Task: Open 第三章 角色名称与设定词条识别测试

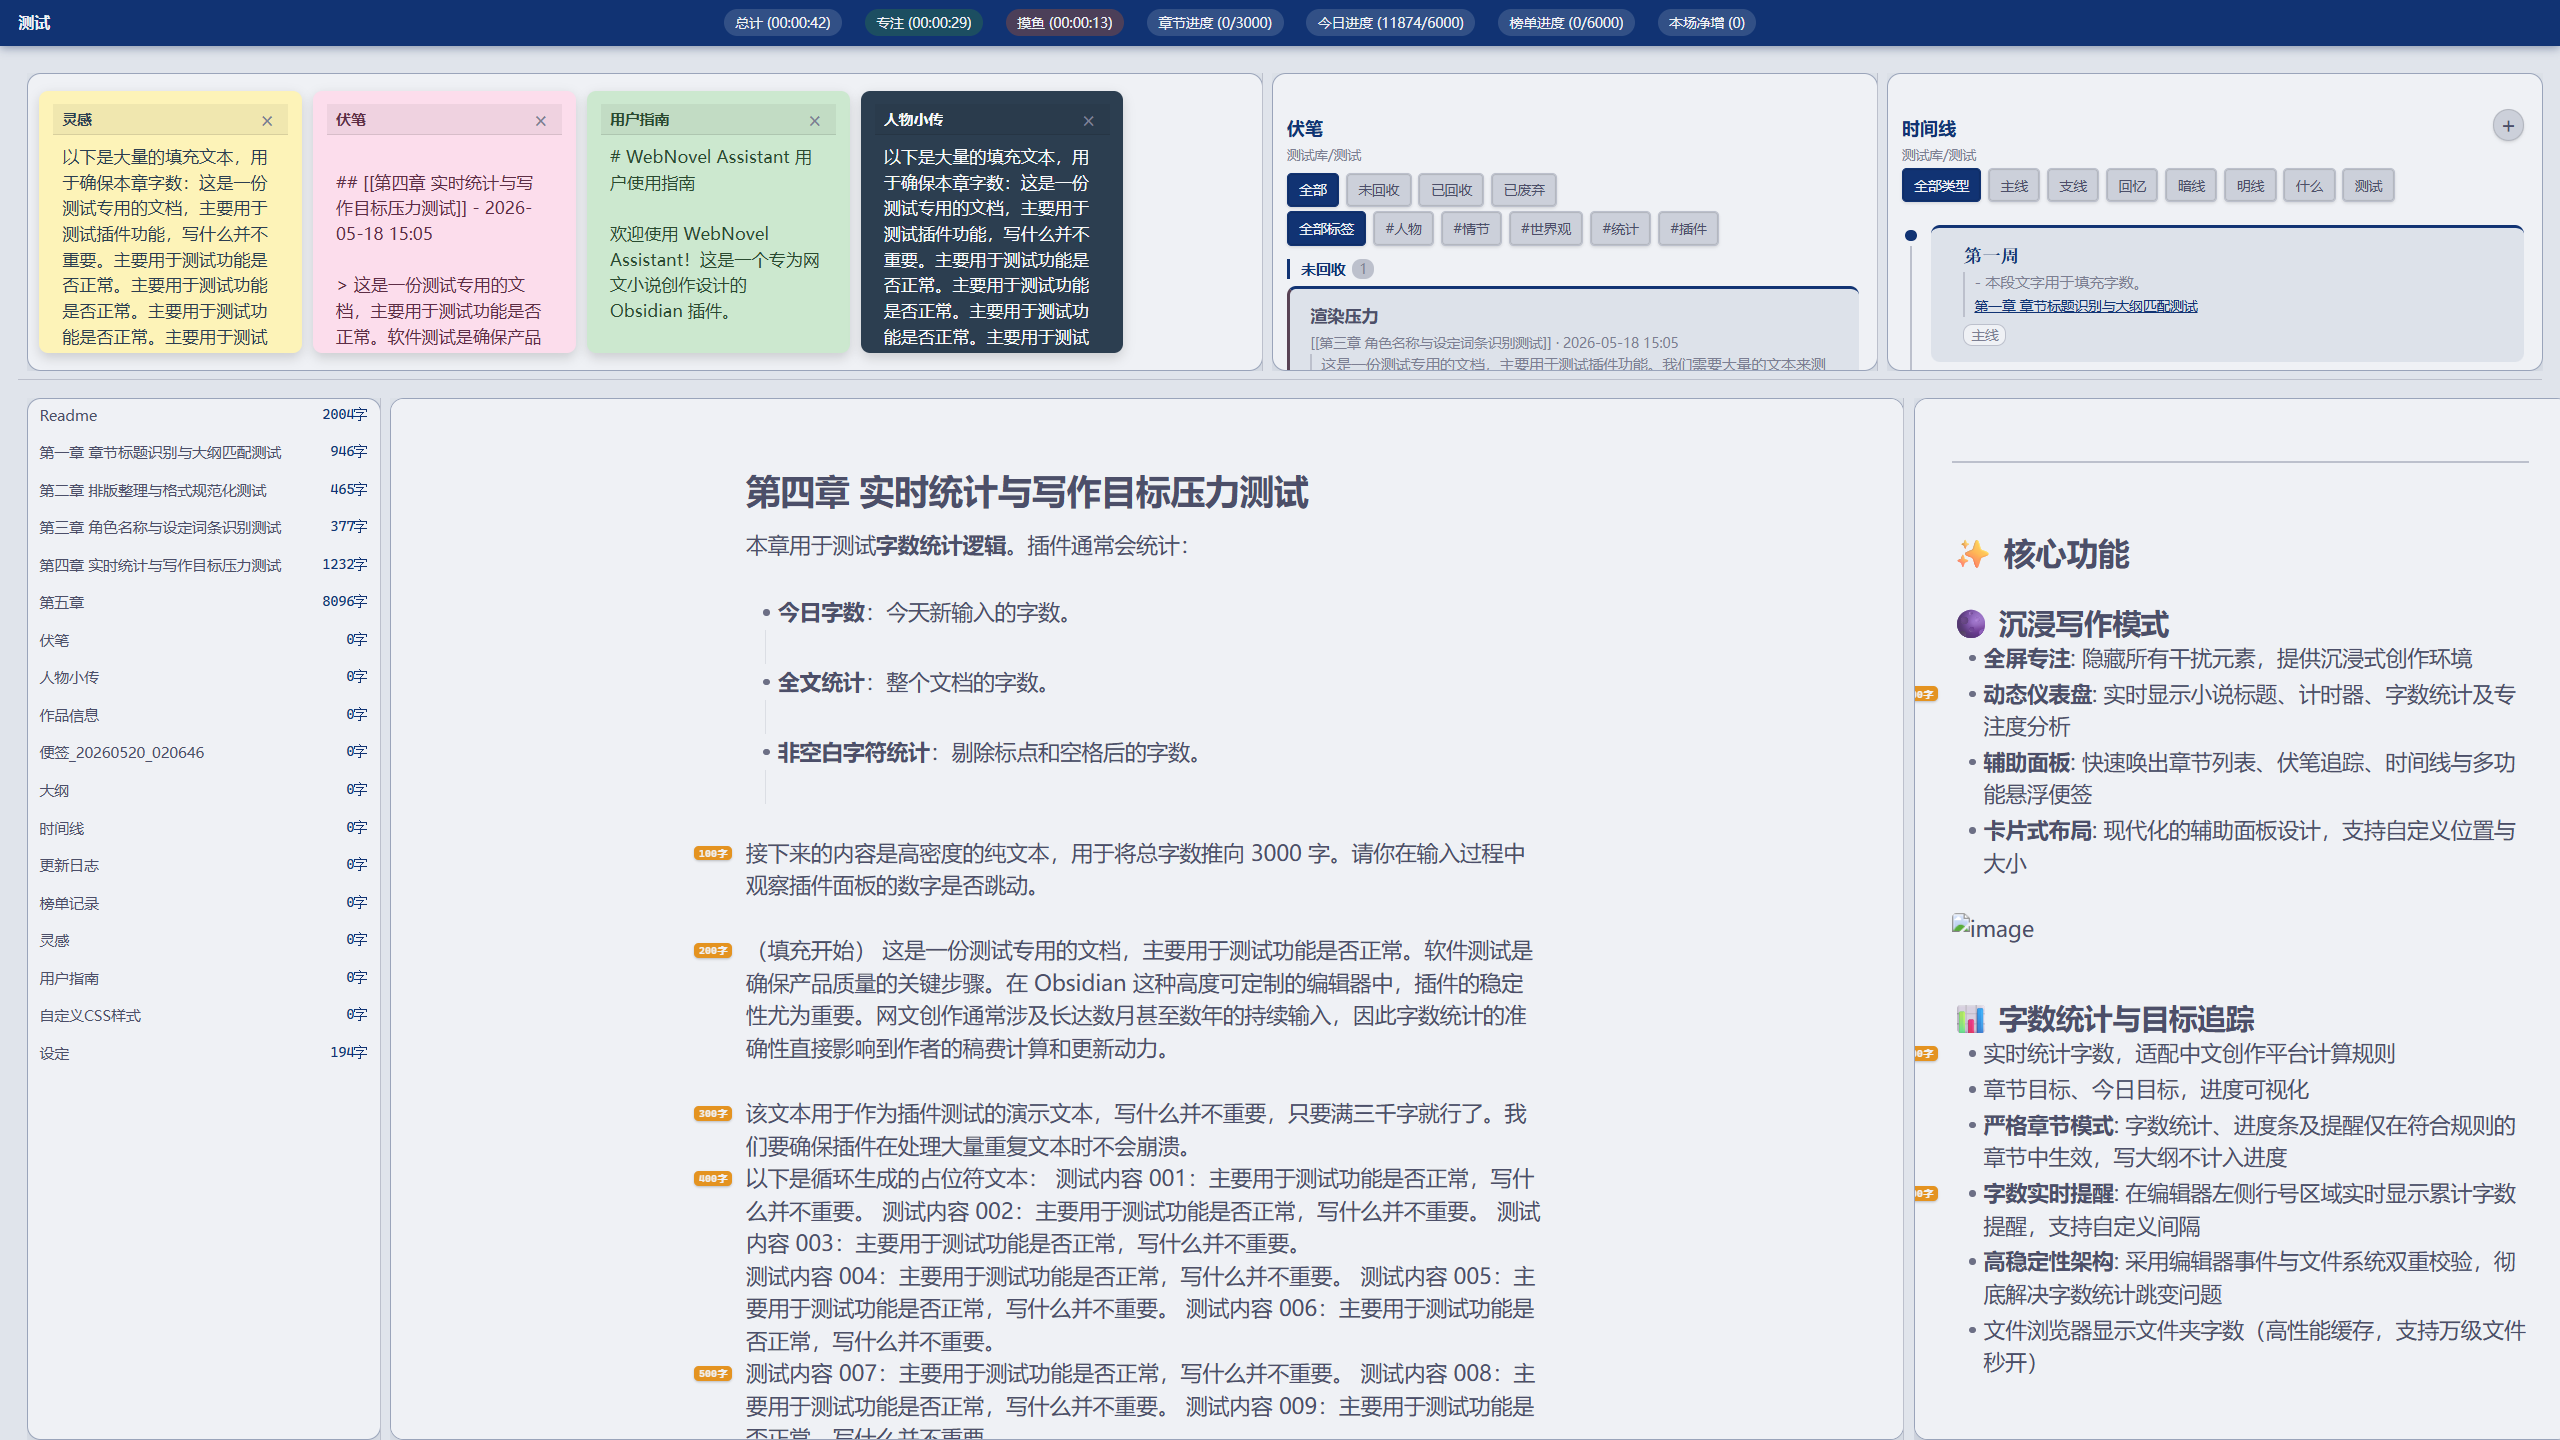Action: click(203, 527)
